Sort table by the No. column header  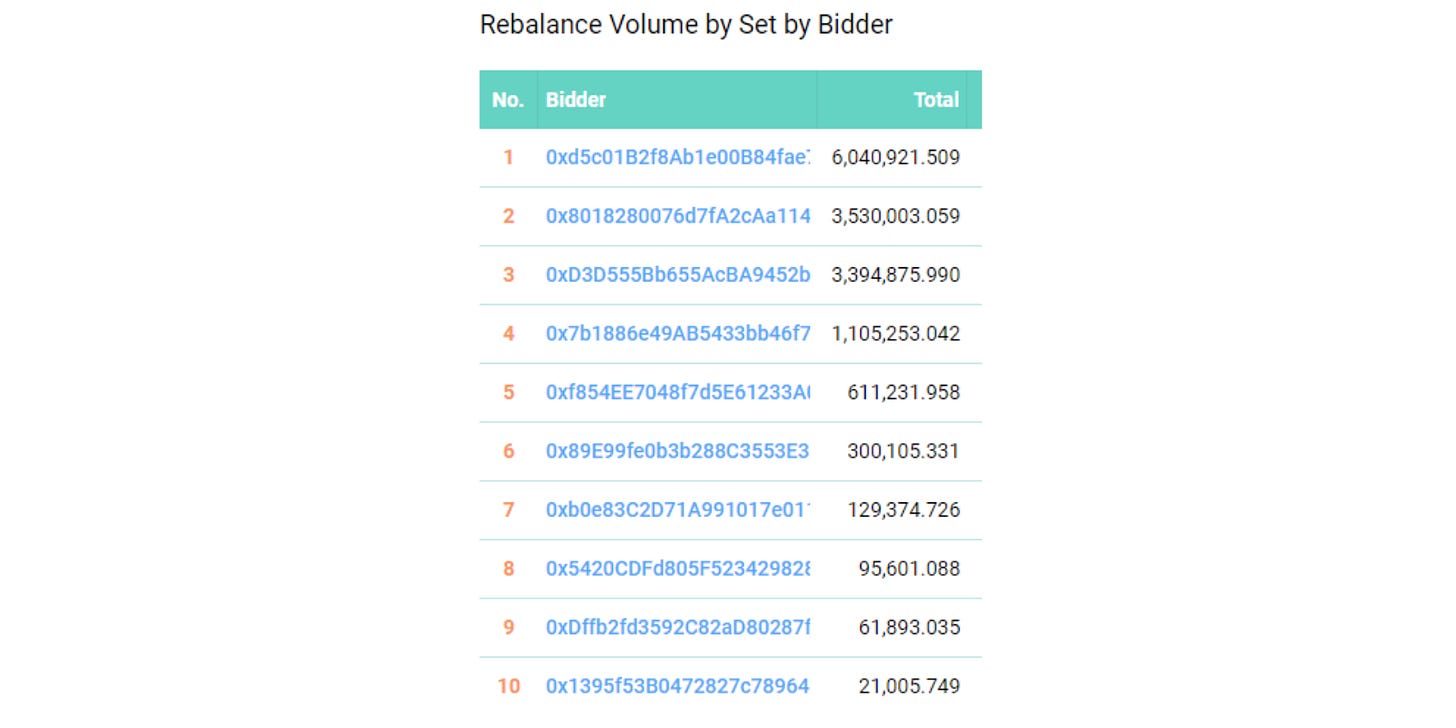[x=508, y=100]
